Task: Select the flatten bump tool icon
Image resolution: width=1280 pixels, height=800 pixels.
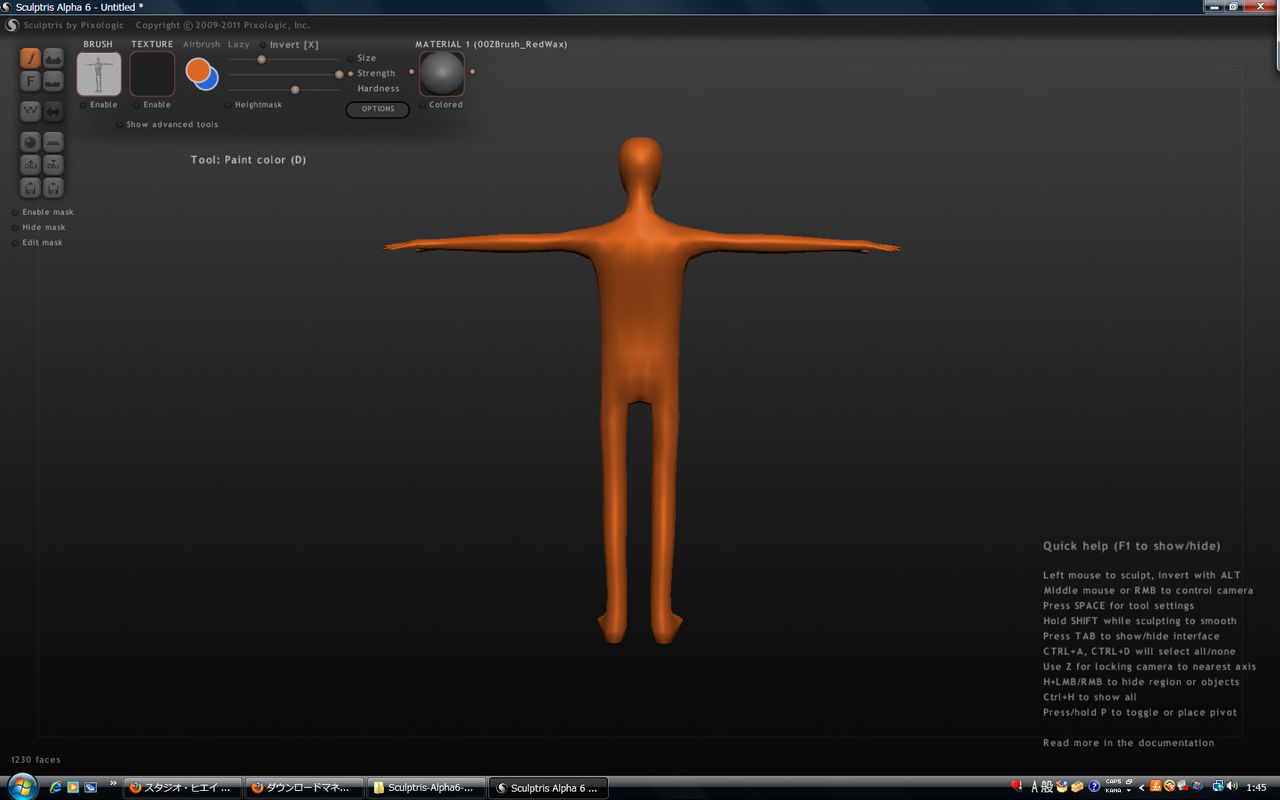Action: coord(54,81)
